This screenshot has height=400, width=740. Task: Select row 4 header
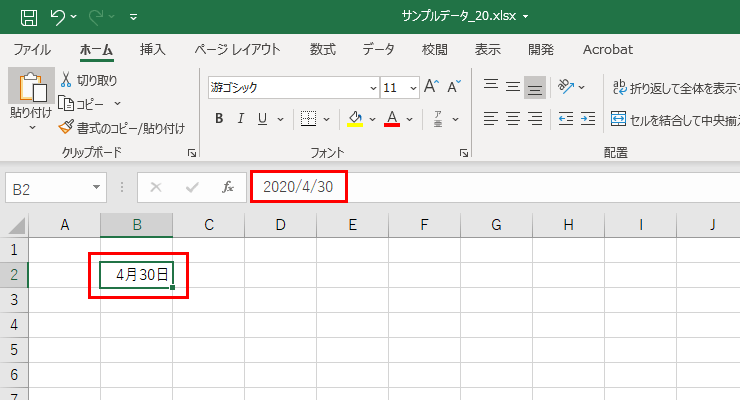[14, 325]
